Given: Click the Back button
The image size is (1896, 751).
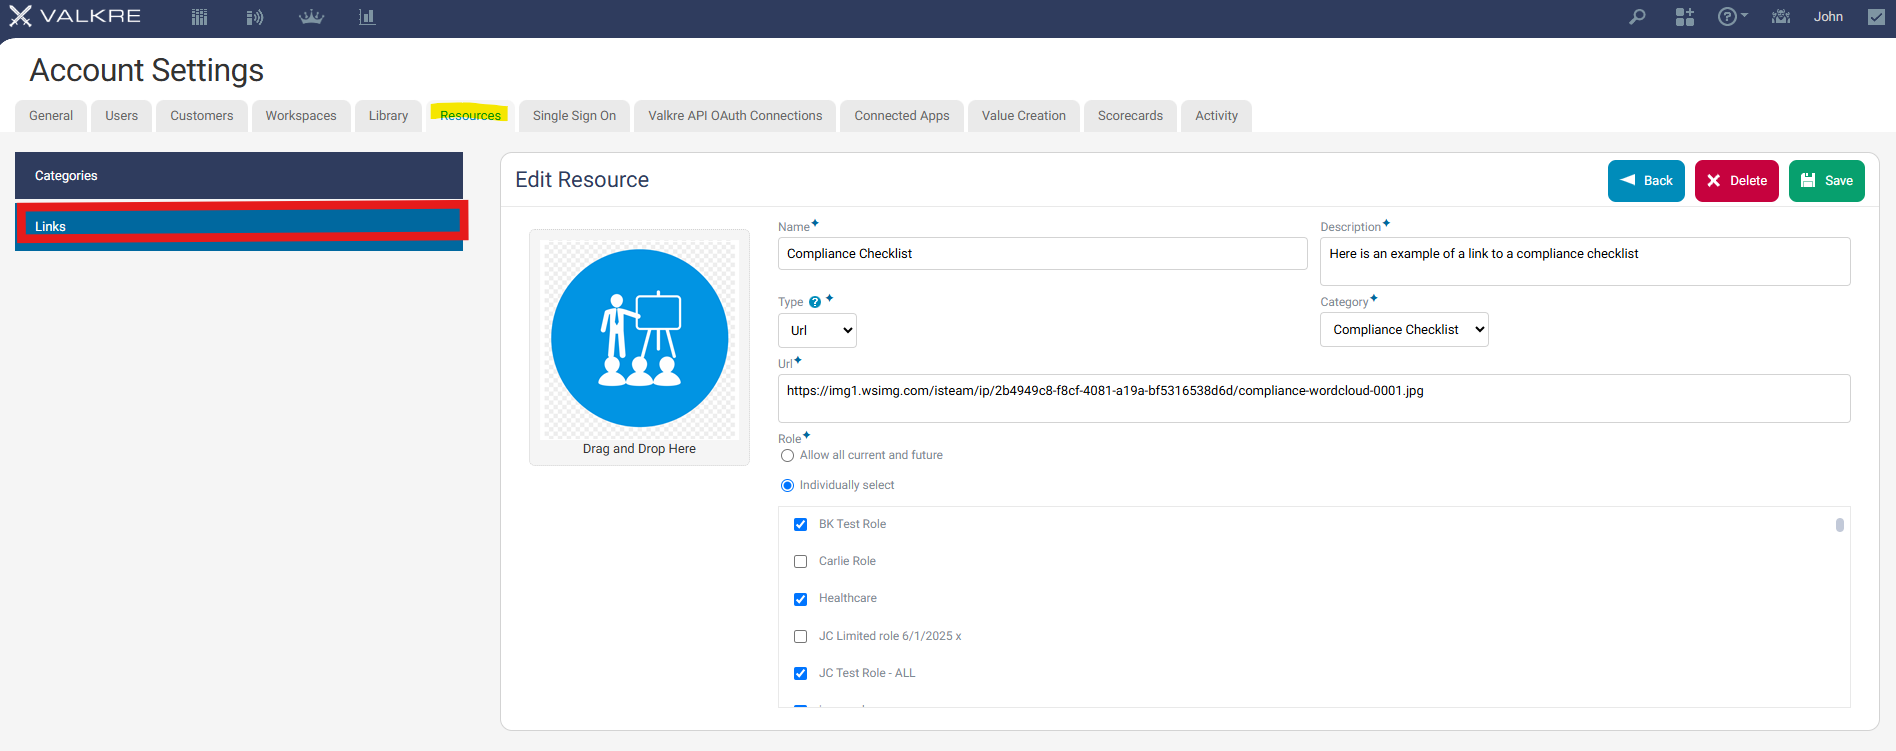Looking at the screenshot, I should tap(1646, 181).
